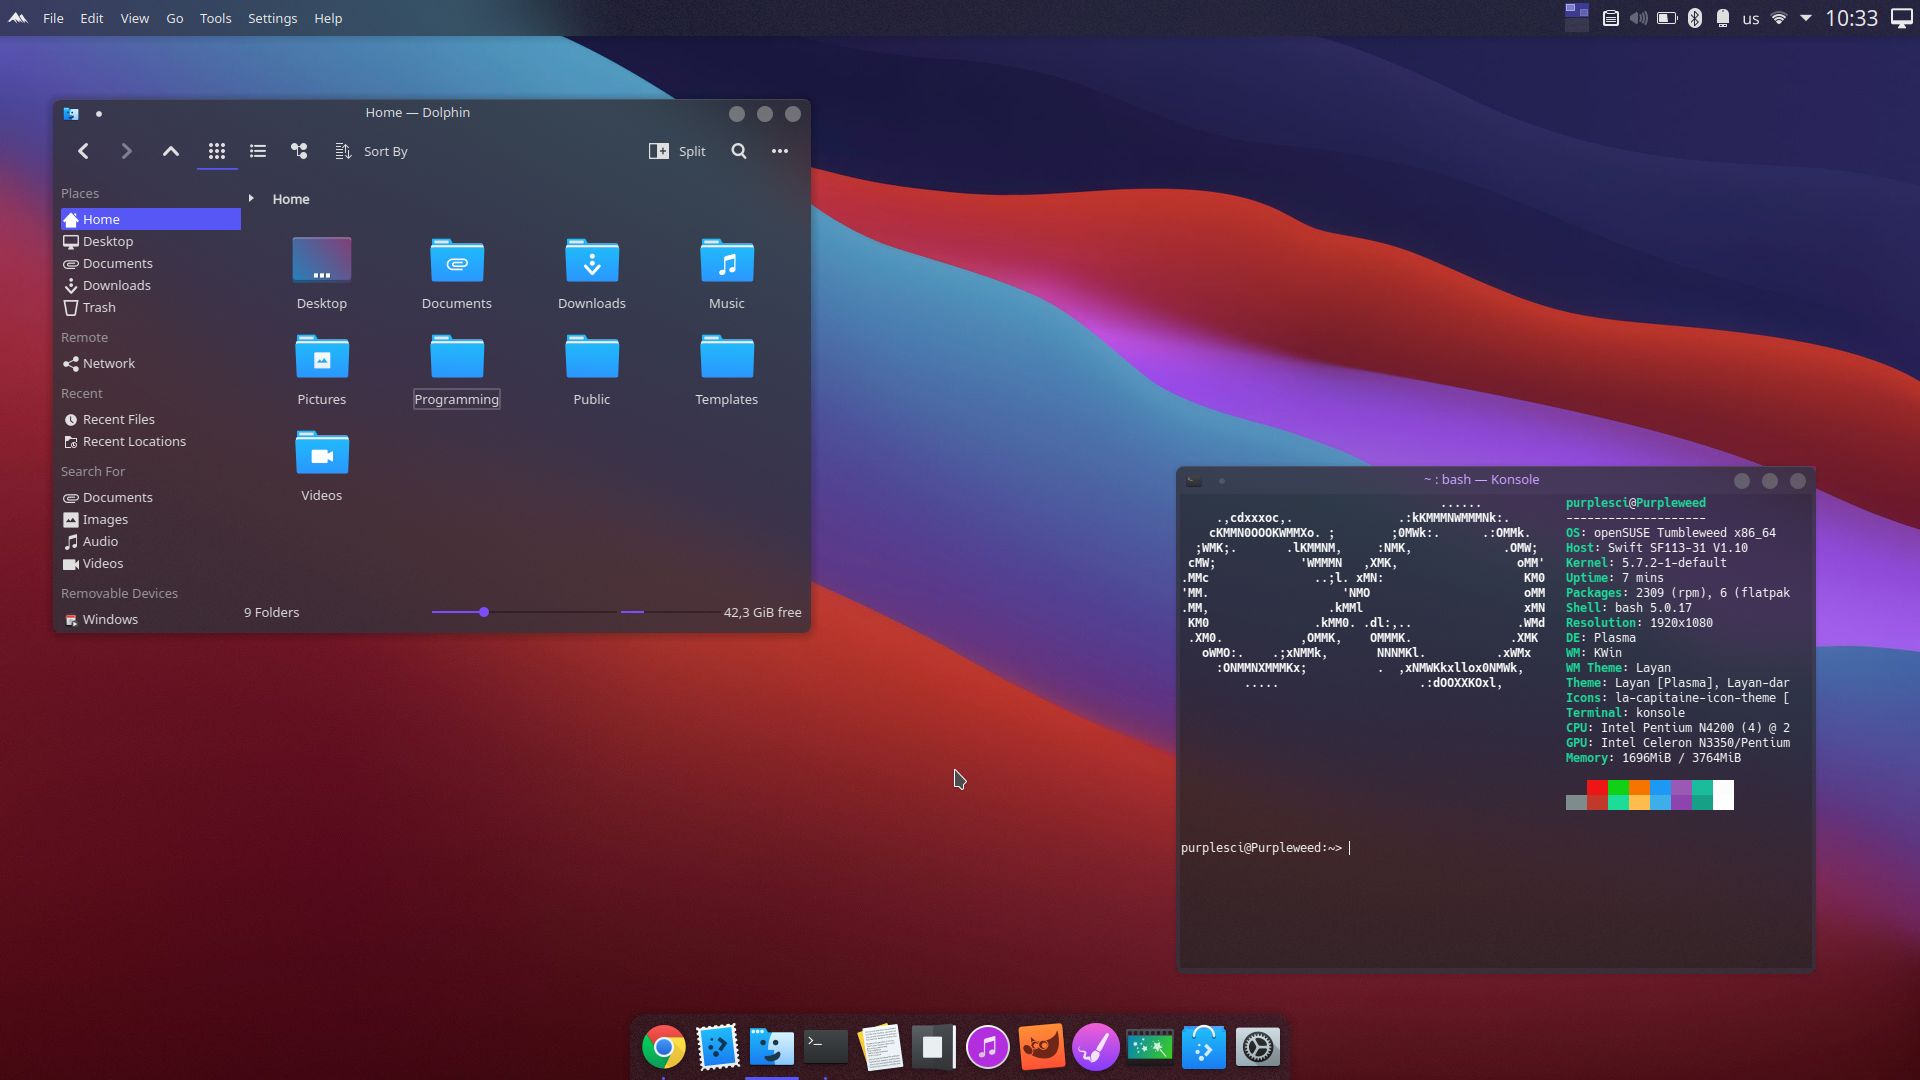Click the Bluetooth tray icon
This screenshot has width=1920, height=1080.
tap(1695, 18)
